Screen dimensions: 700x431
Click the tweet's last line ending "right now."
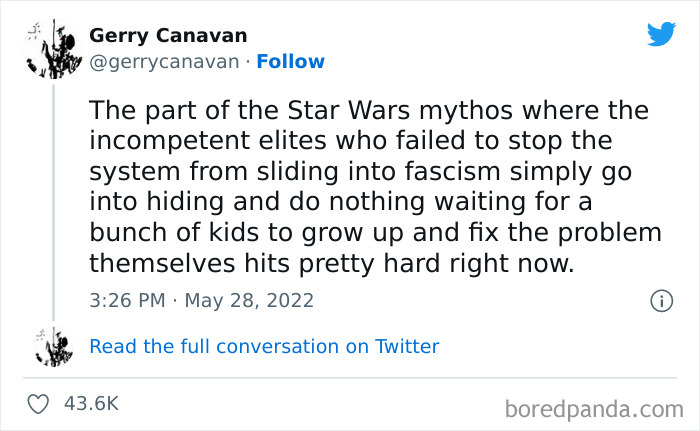(x=329, y=263)
